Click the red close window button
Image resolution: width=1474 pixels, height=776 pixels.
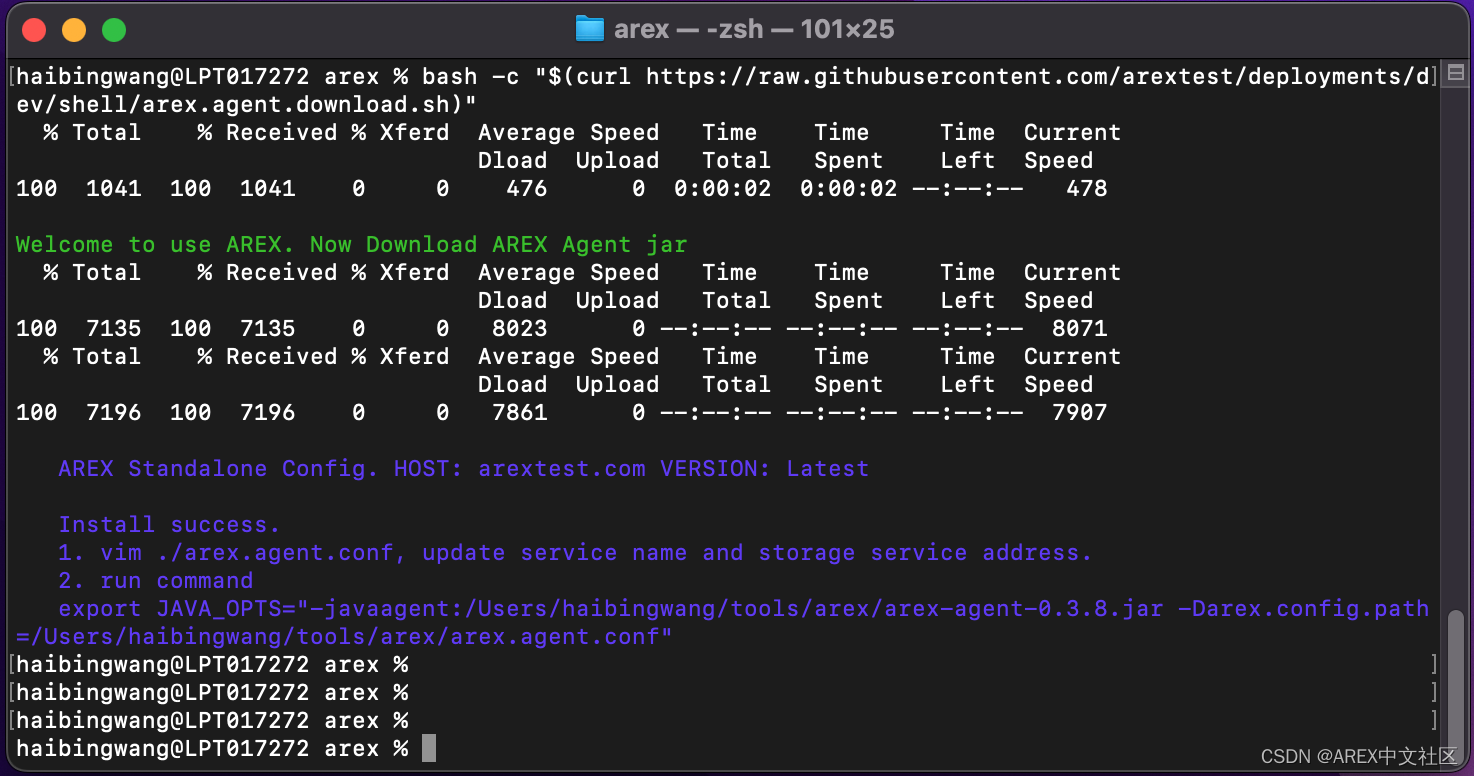34,30
